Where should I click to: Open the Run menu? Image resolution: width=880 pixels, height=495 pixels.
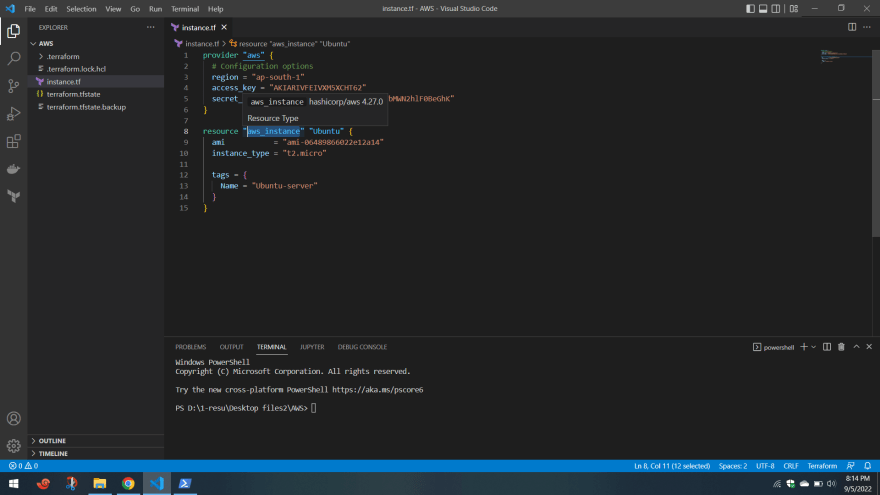point(155,8)
